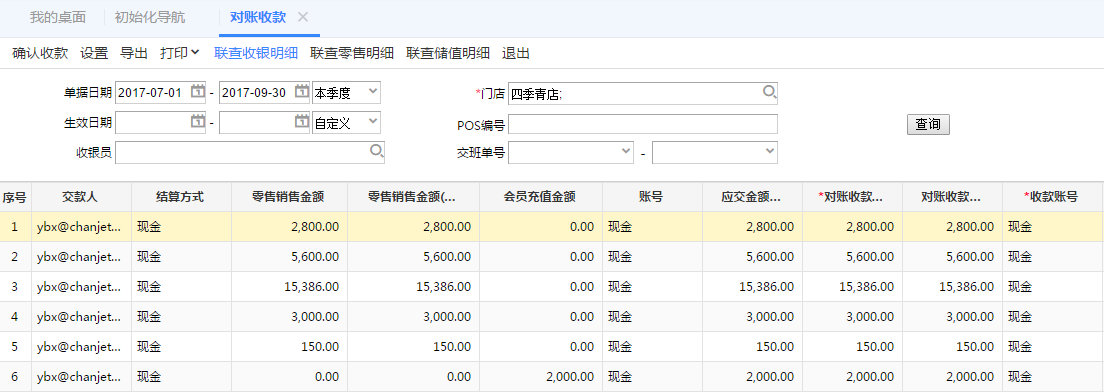This screenshot has width=1104, height=392.
Task: Open the first 交班单号 dropdown
Action: click(x=571, y=152)
